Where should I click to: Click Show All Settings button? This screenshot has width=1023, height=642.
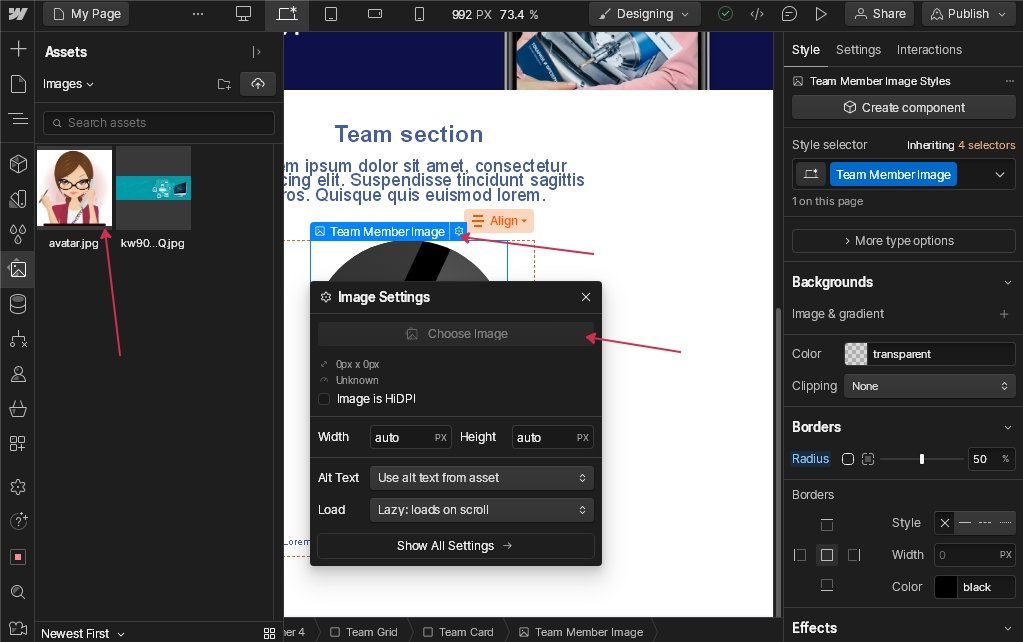point(455,546)
